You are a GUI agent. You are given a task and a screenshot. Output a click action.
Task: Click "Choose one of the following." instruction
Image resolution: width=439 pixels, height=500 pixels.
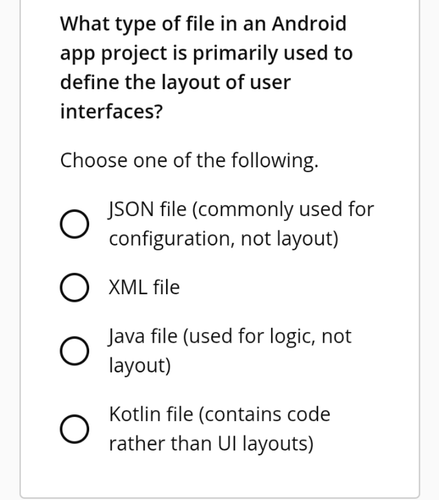click(189, 161)
